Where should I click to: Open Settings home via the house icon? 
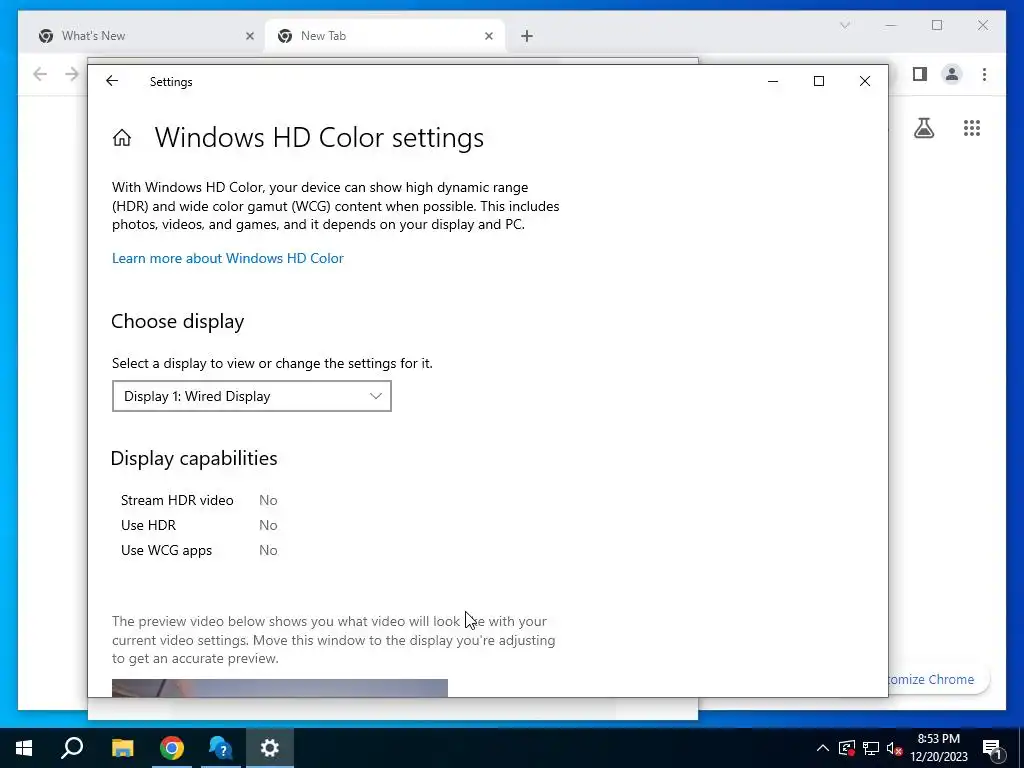(x=121, y=138)
